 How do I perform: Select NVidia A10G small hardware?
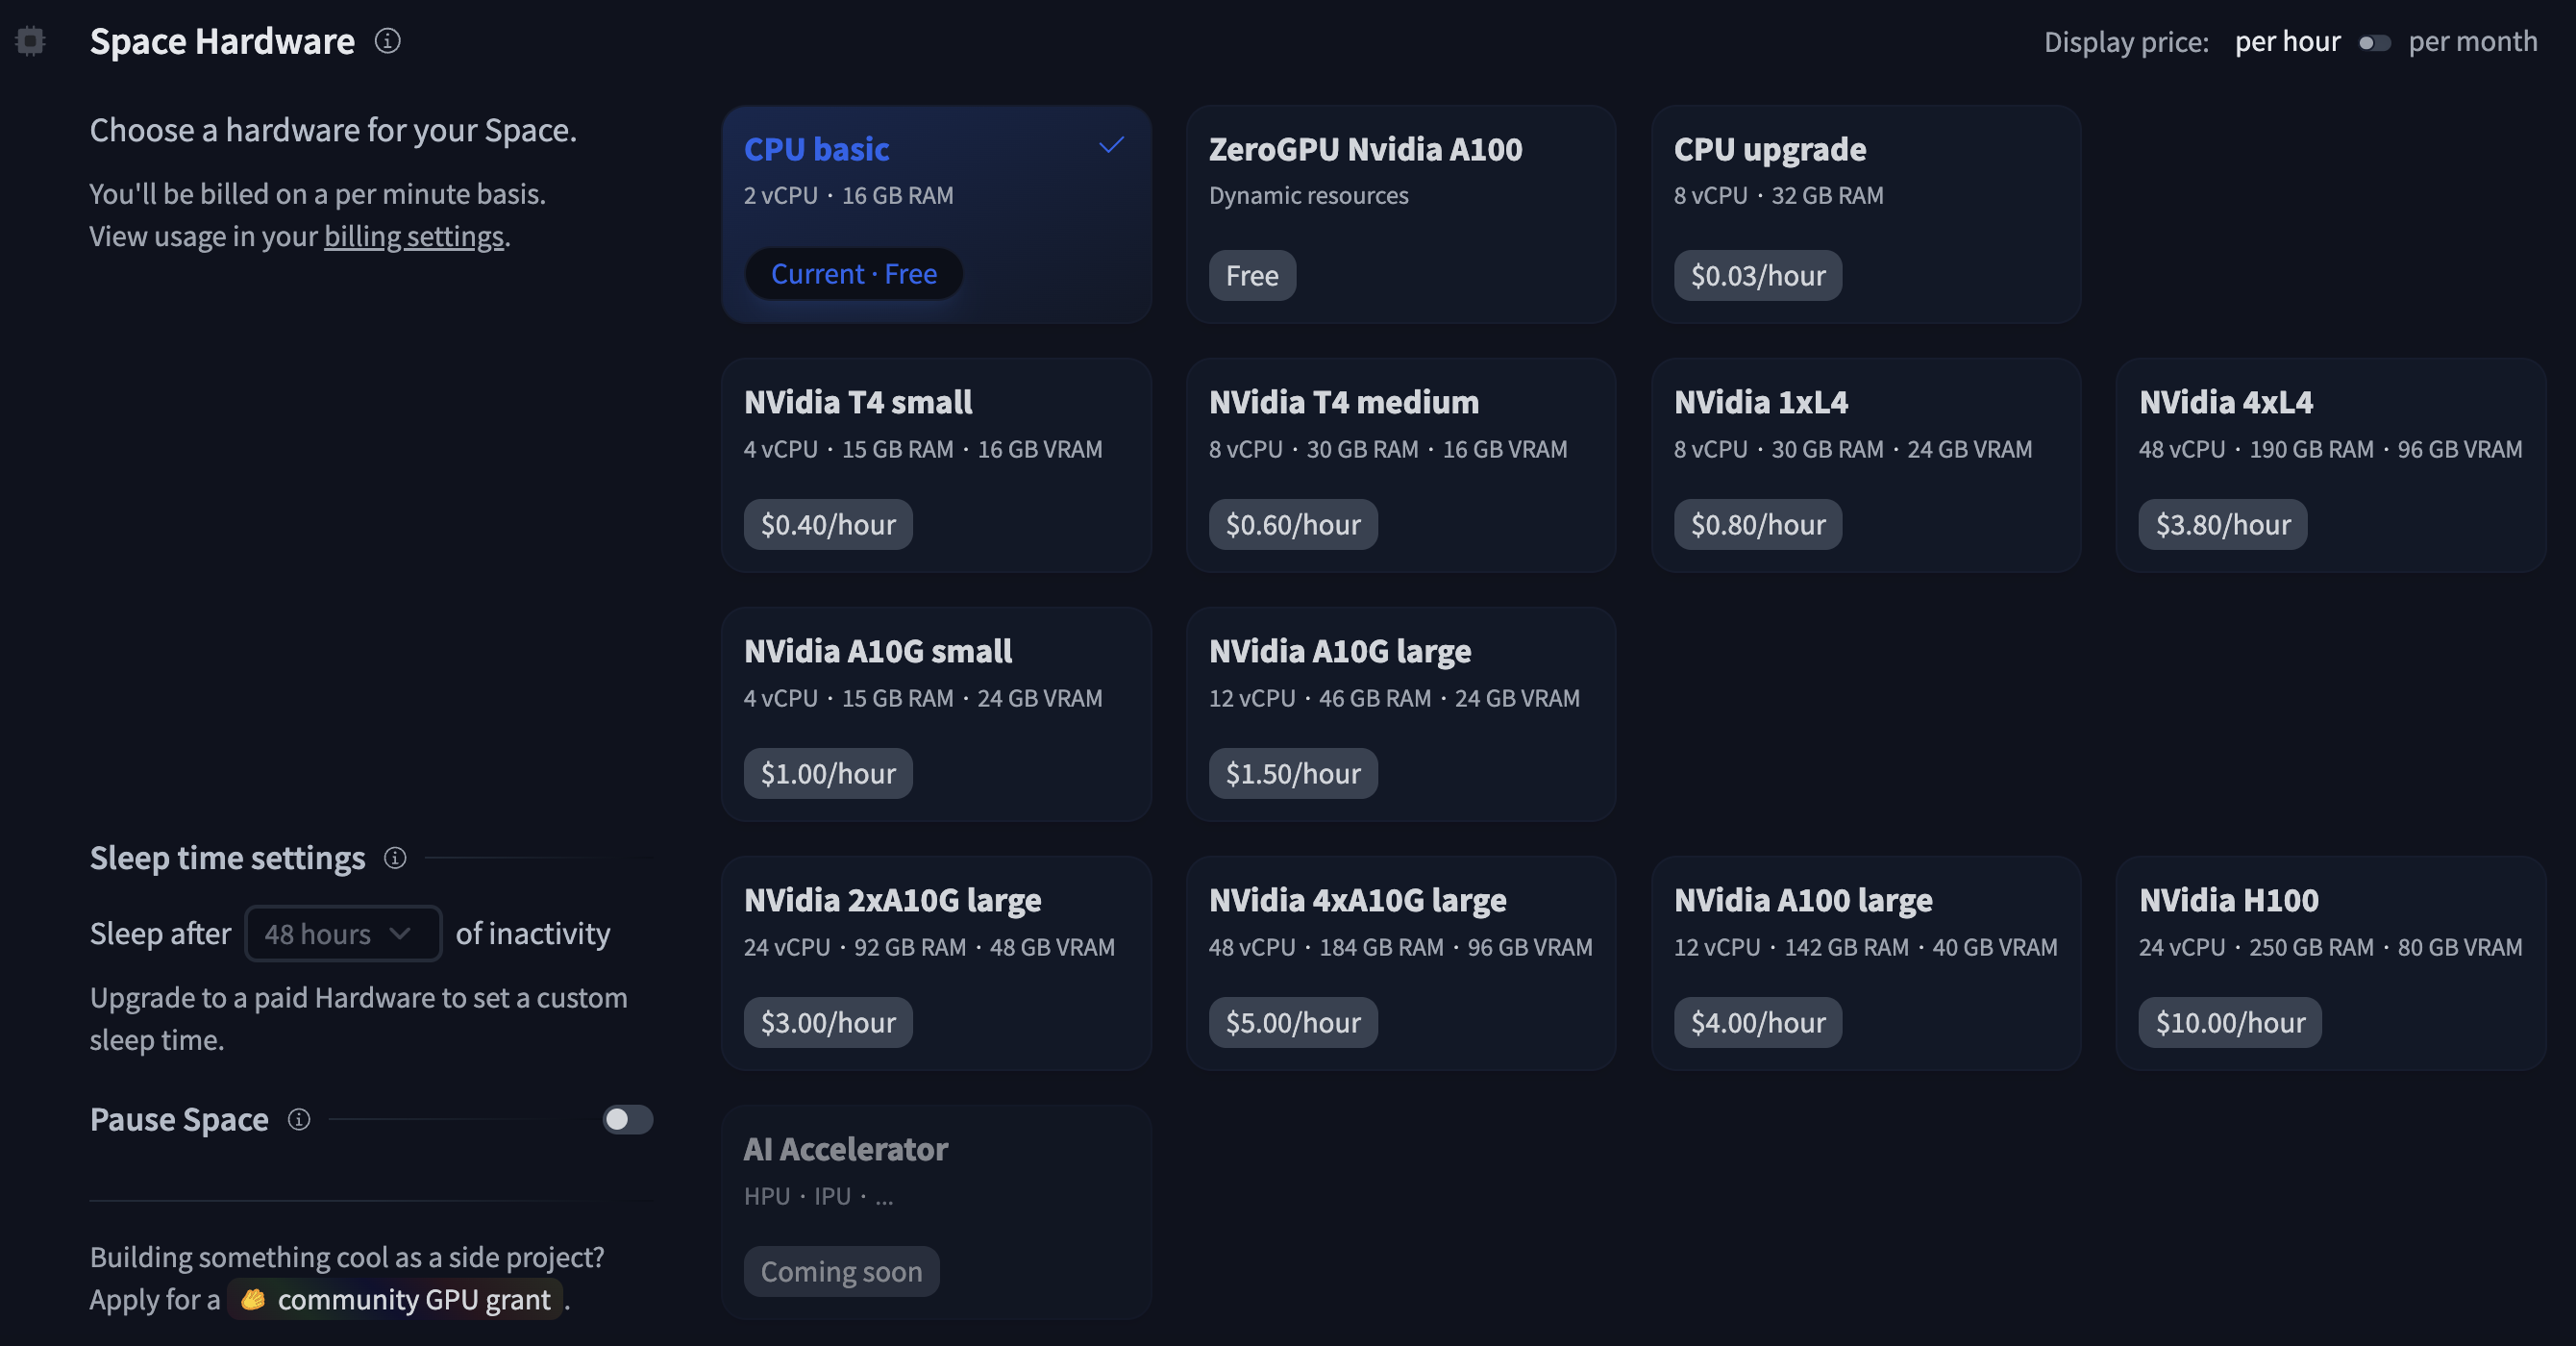(x=936, y=714)
